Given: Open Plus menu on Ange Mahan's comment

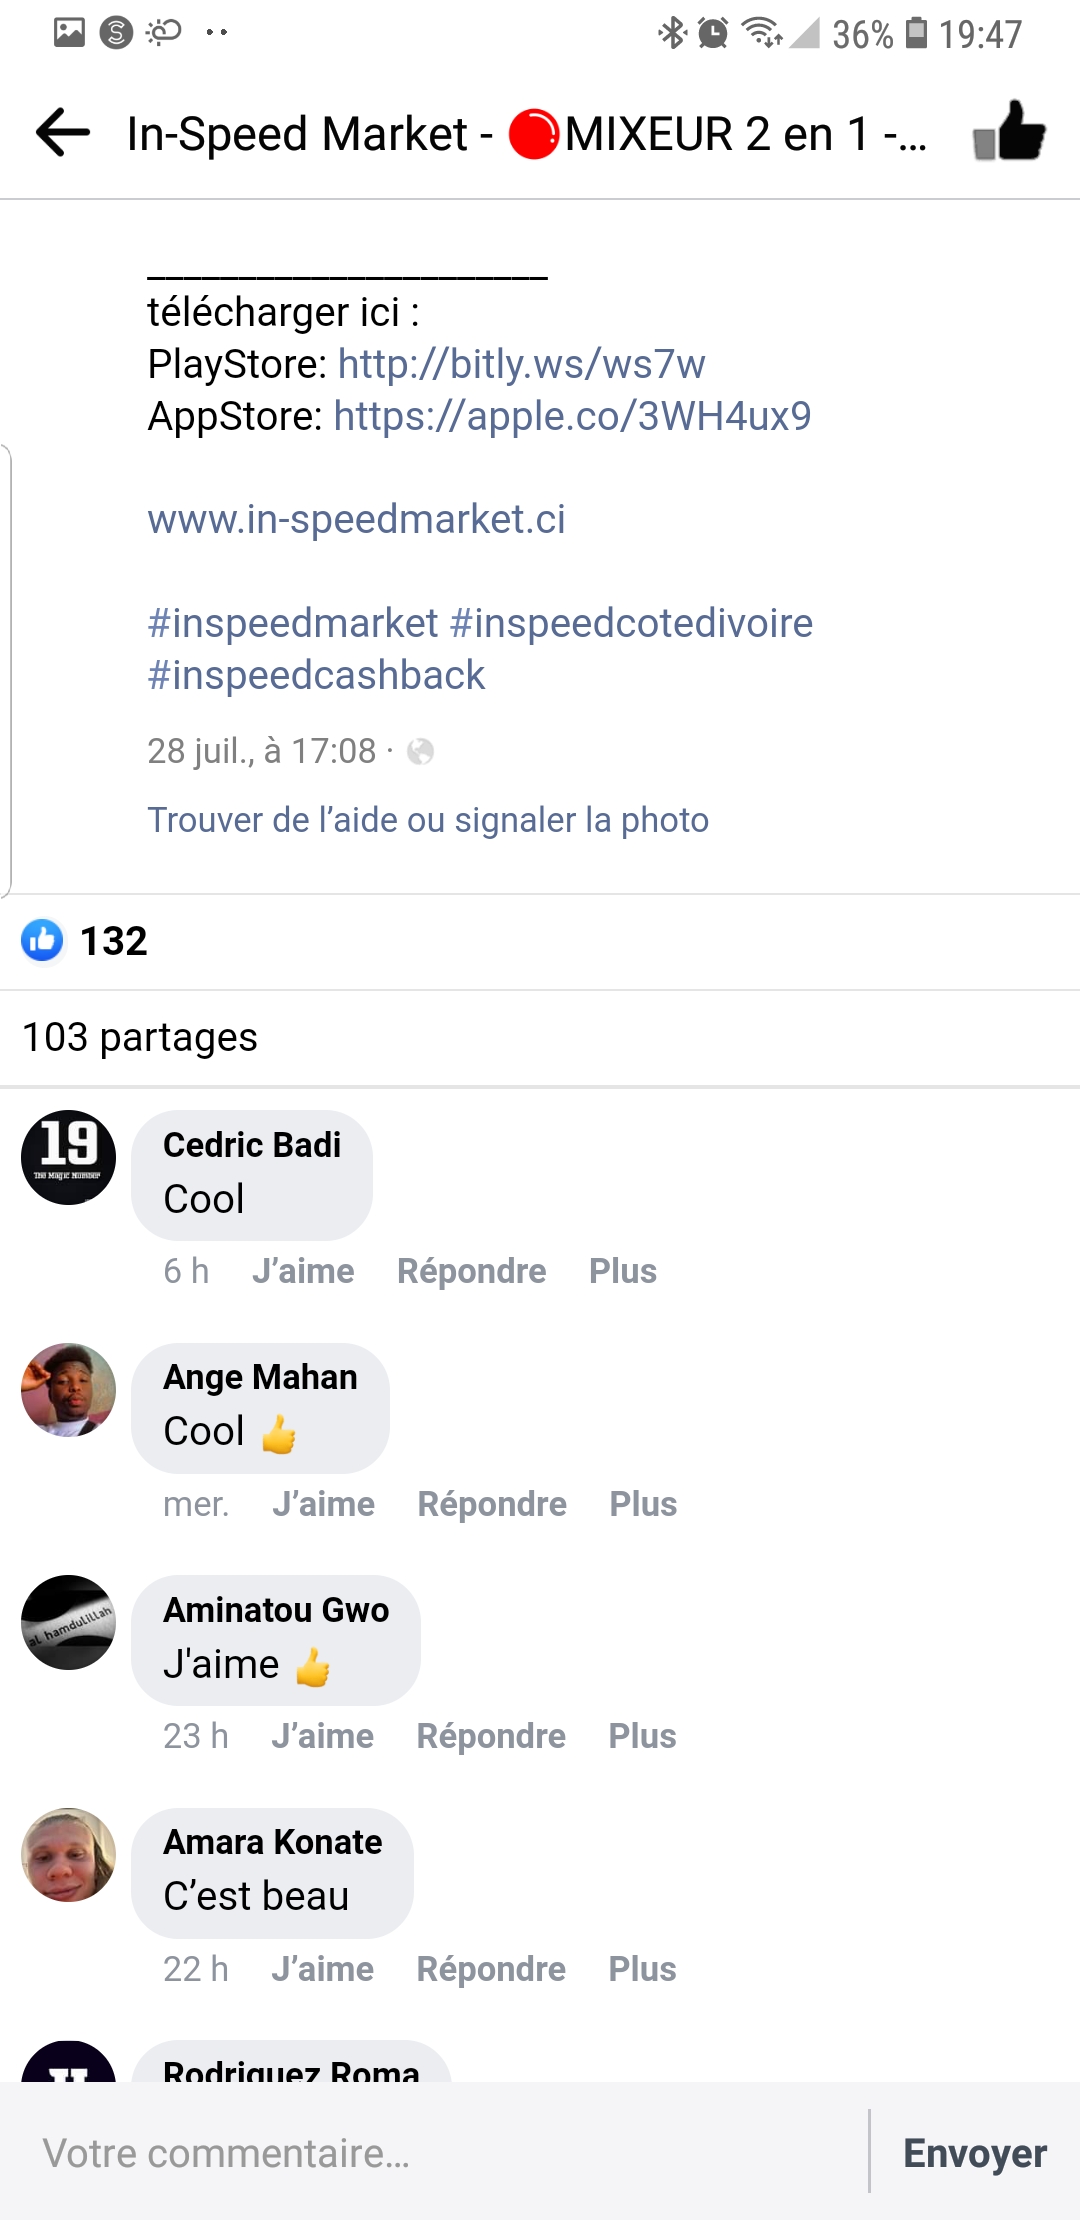Looking at the screenshot, I should [643, 1504].
